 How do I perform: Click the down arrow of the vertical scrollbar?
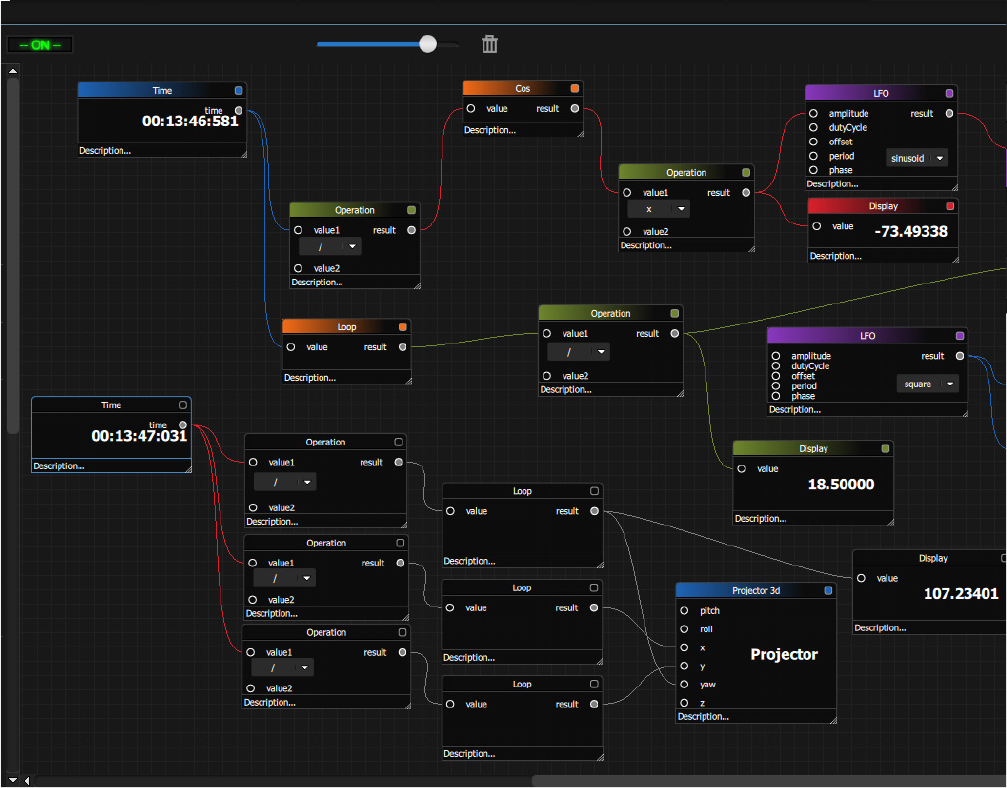point(12,780)
